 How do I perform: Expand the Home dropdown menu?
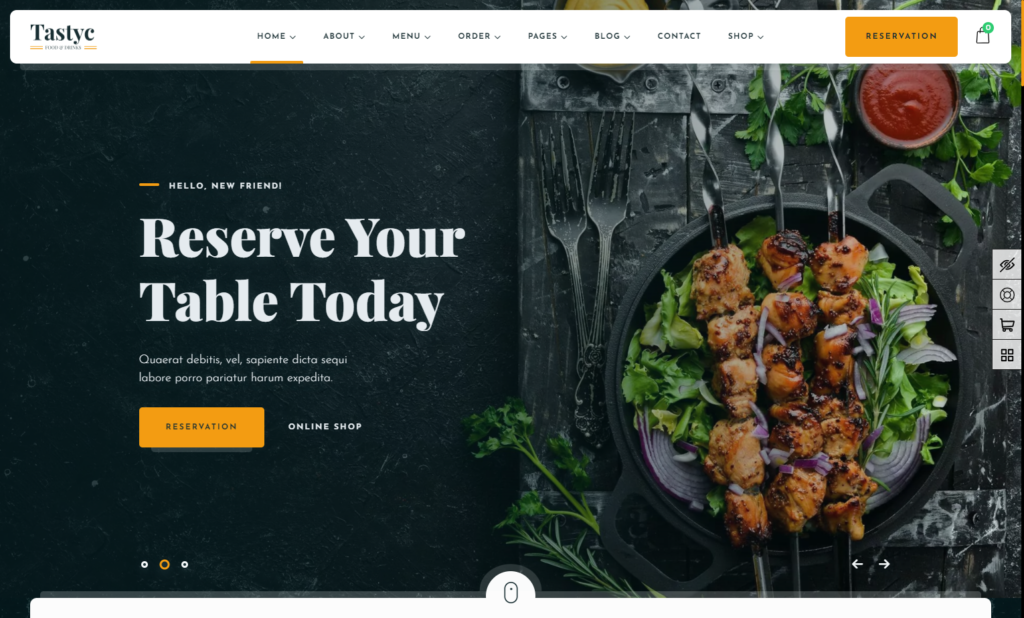(276, 36)
